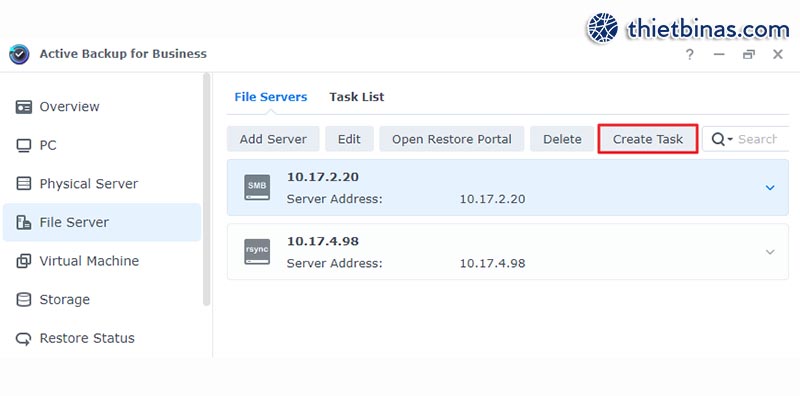Image resolution: width=800 pixels, height=396 pixels.
Task: Expand the 10.17.2.20 server details chevron
Action: click(x=770, y=188)
